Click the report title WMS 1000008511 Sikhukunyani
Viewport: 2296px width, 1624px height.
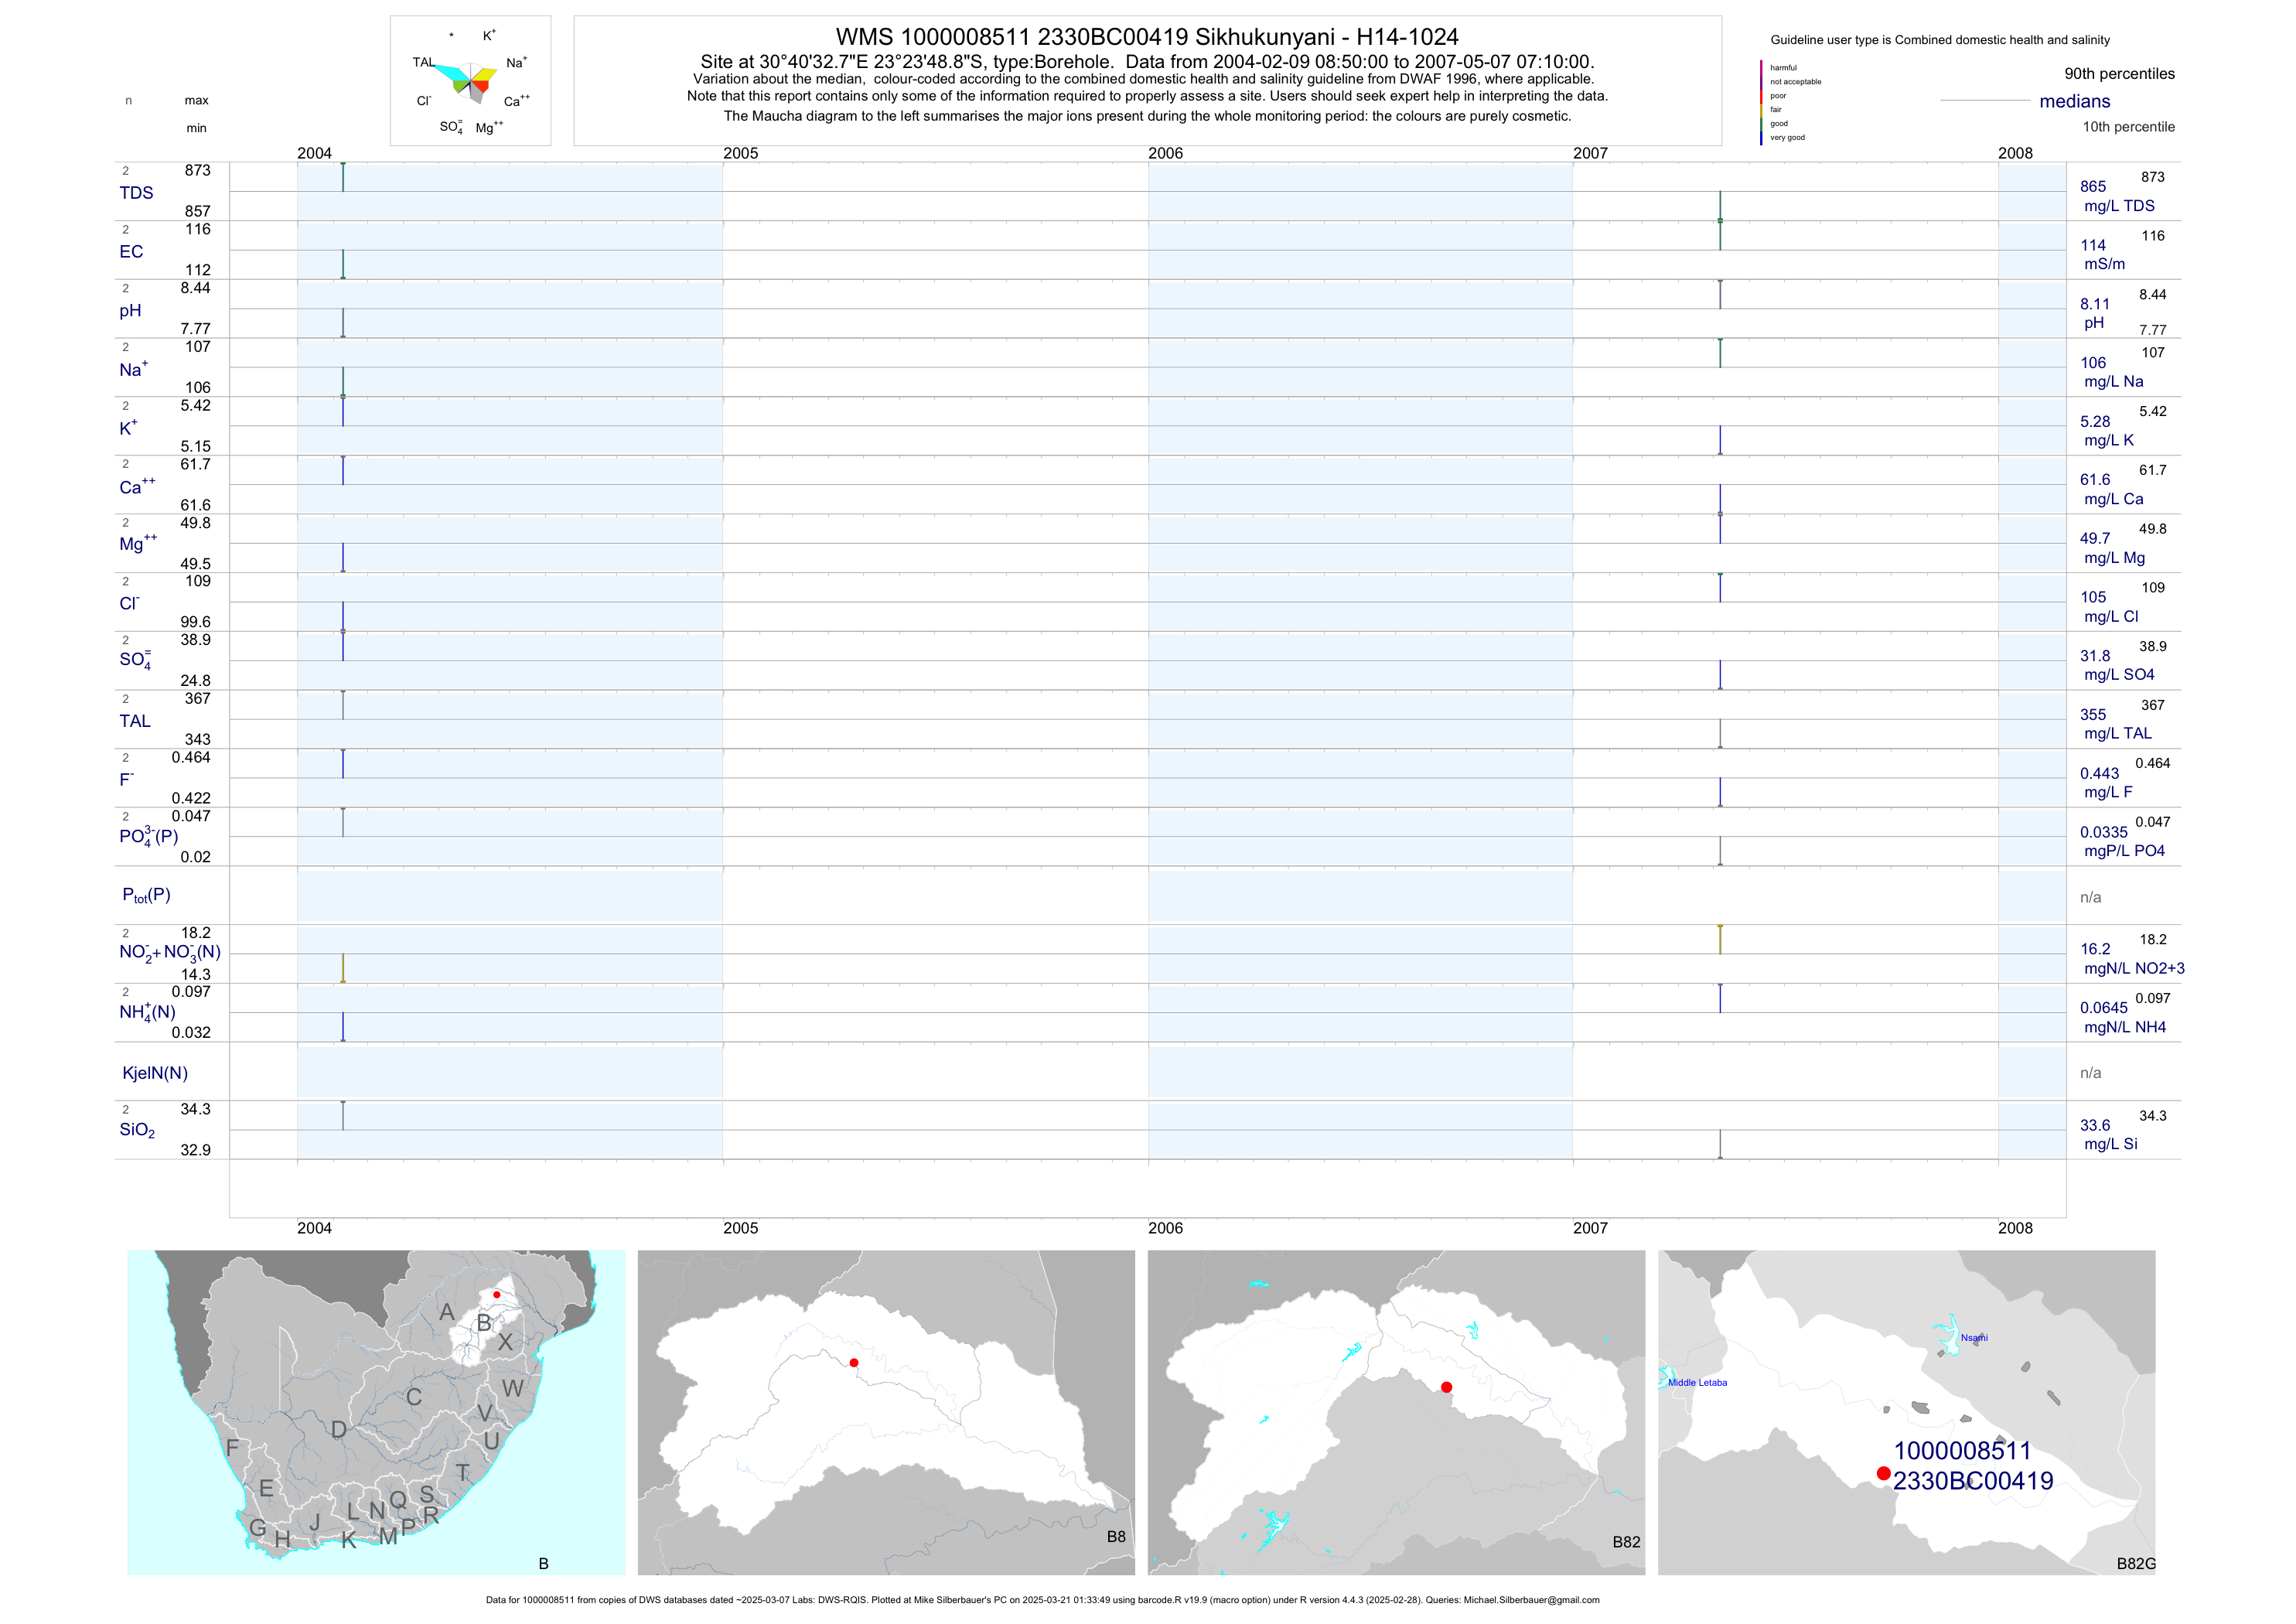[x=1146, y=37]
